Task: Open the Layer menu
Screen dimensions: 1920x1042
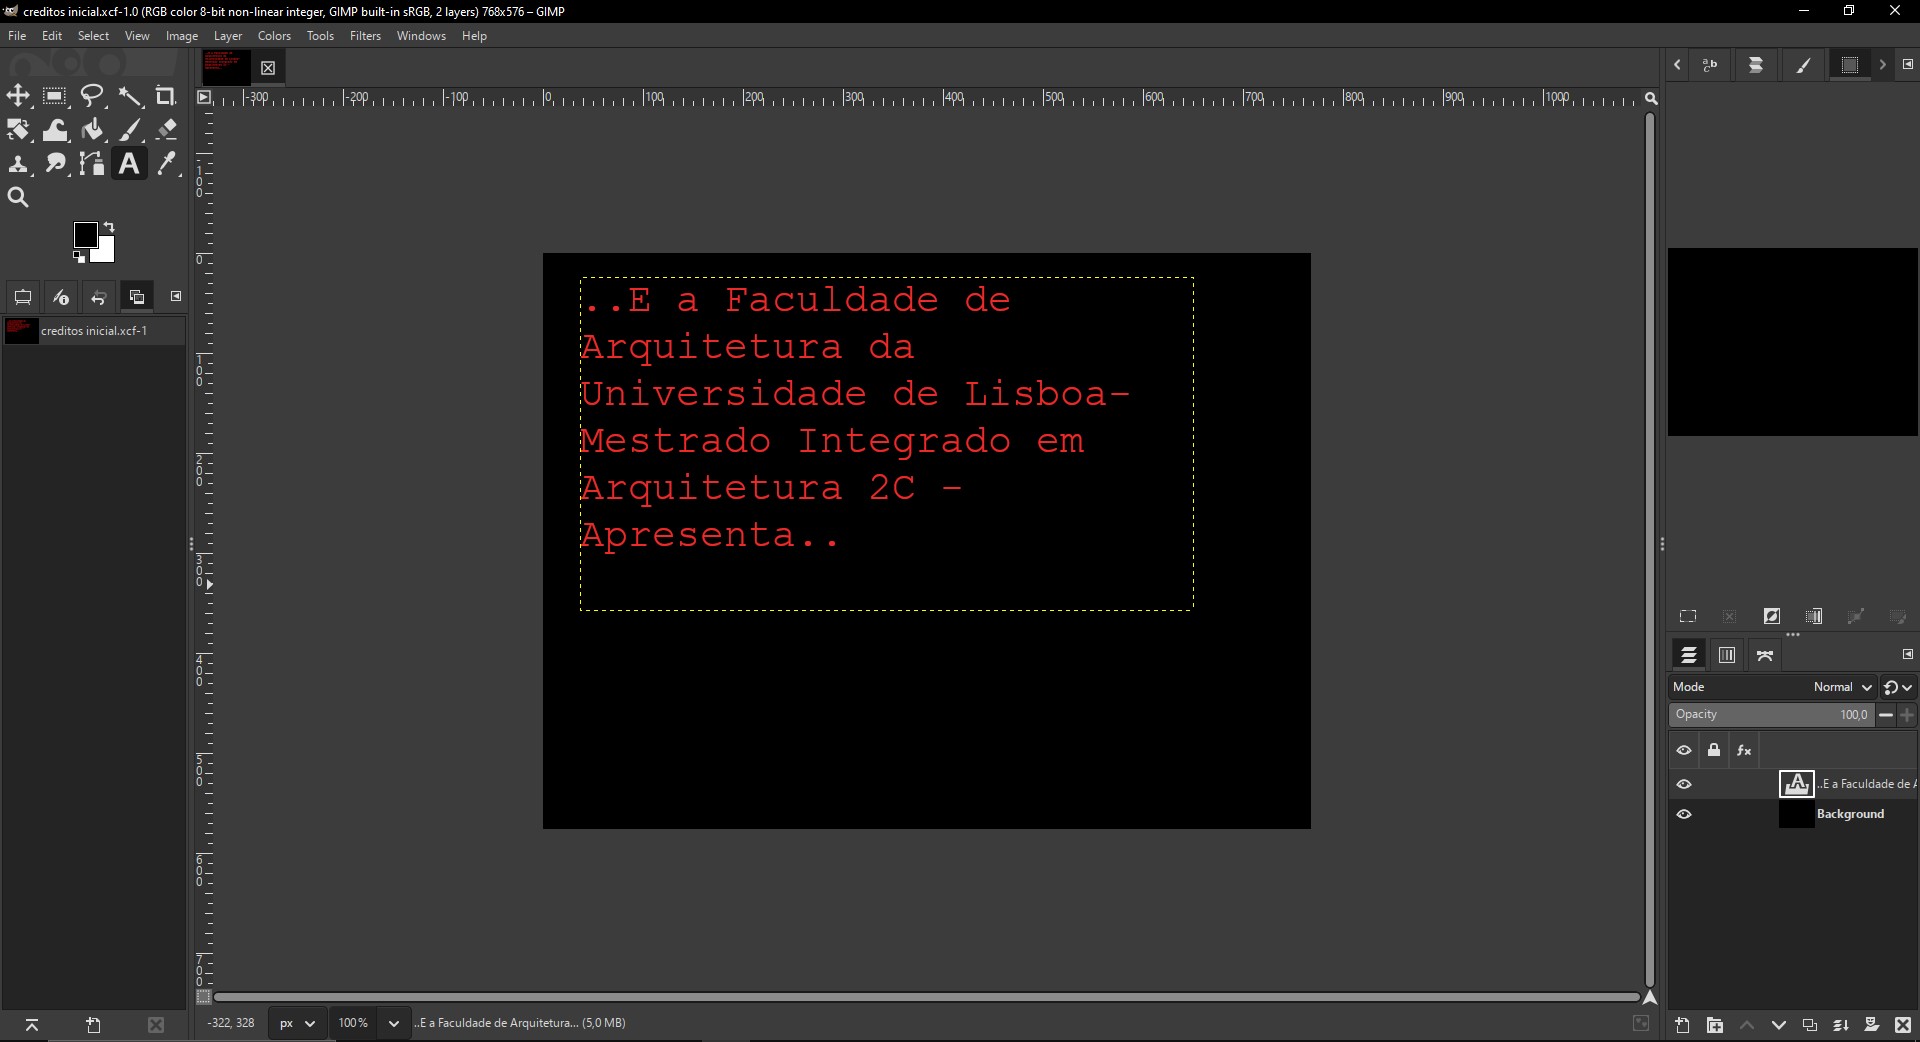Action: click(228, 36)
